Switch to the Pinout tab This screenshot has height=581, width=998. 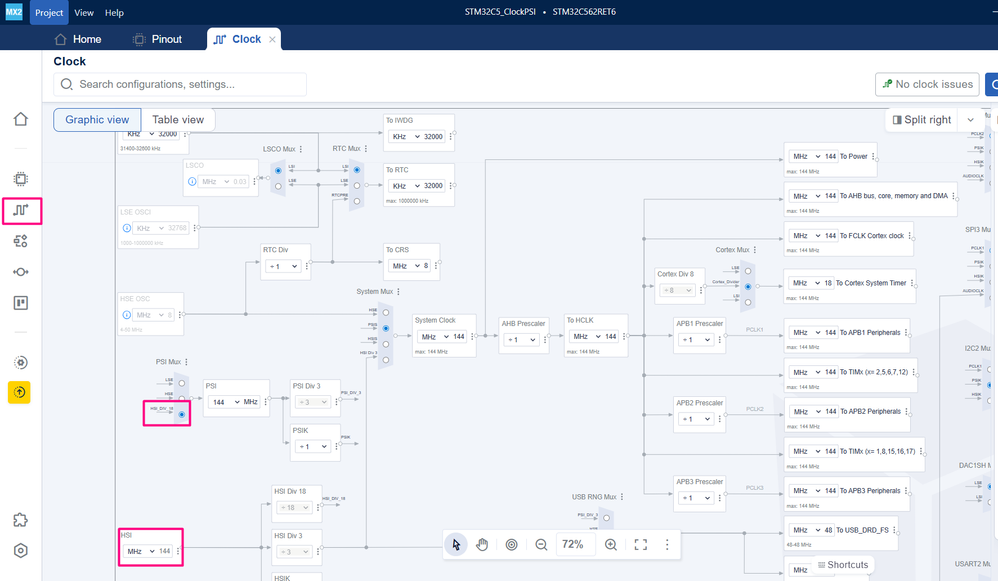point(157,39)
